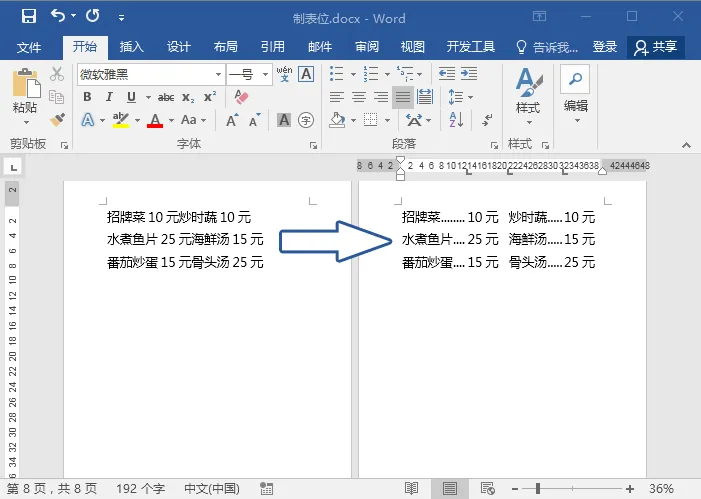Viewport: 701px width, 499px height.
Task: Align text left
Action: click(337, 97)
